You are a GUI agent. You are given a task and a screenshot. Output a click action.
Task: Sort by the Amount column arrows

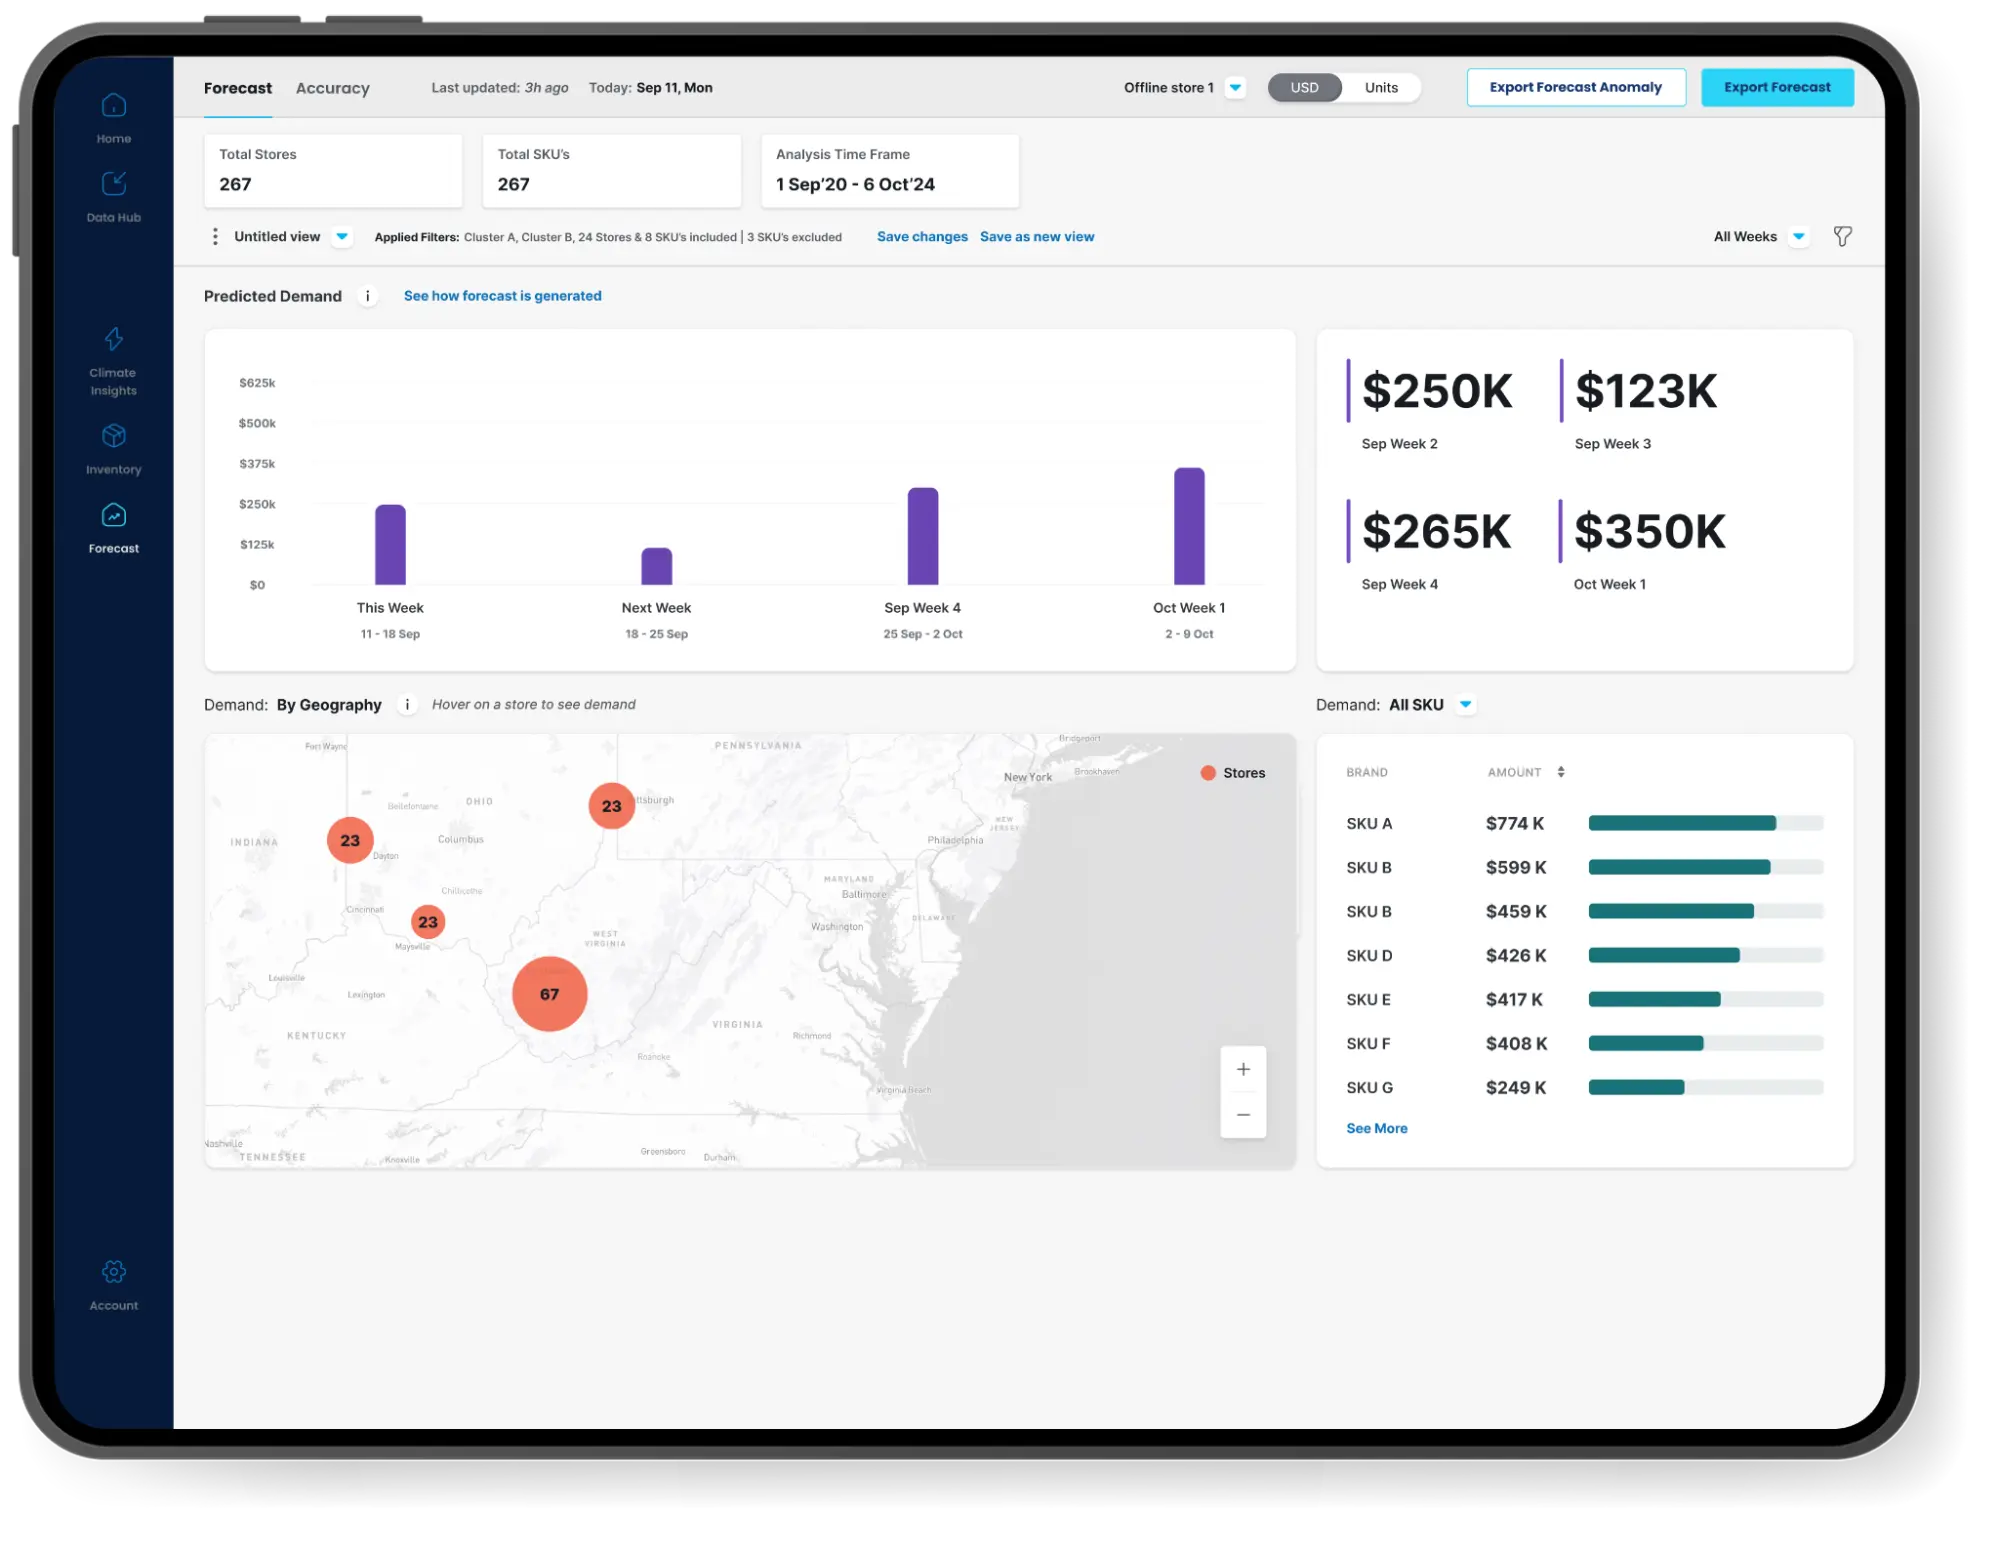[x=1560, y=772]
